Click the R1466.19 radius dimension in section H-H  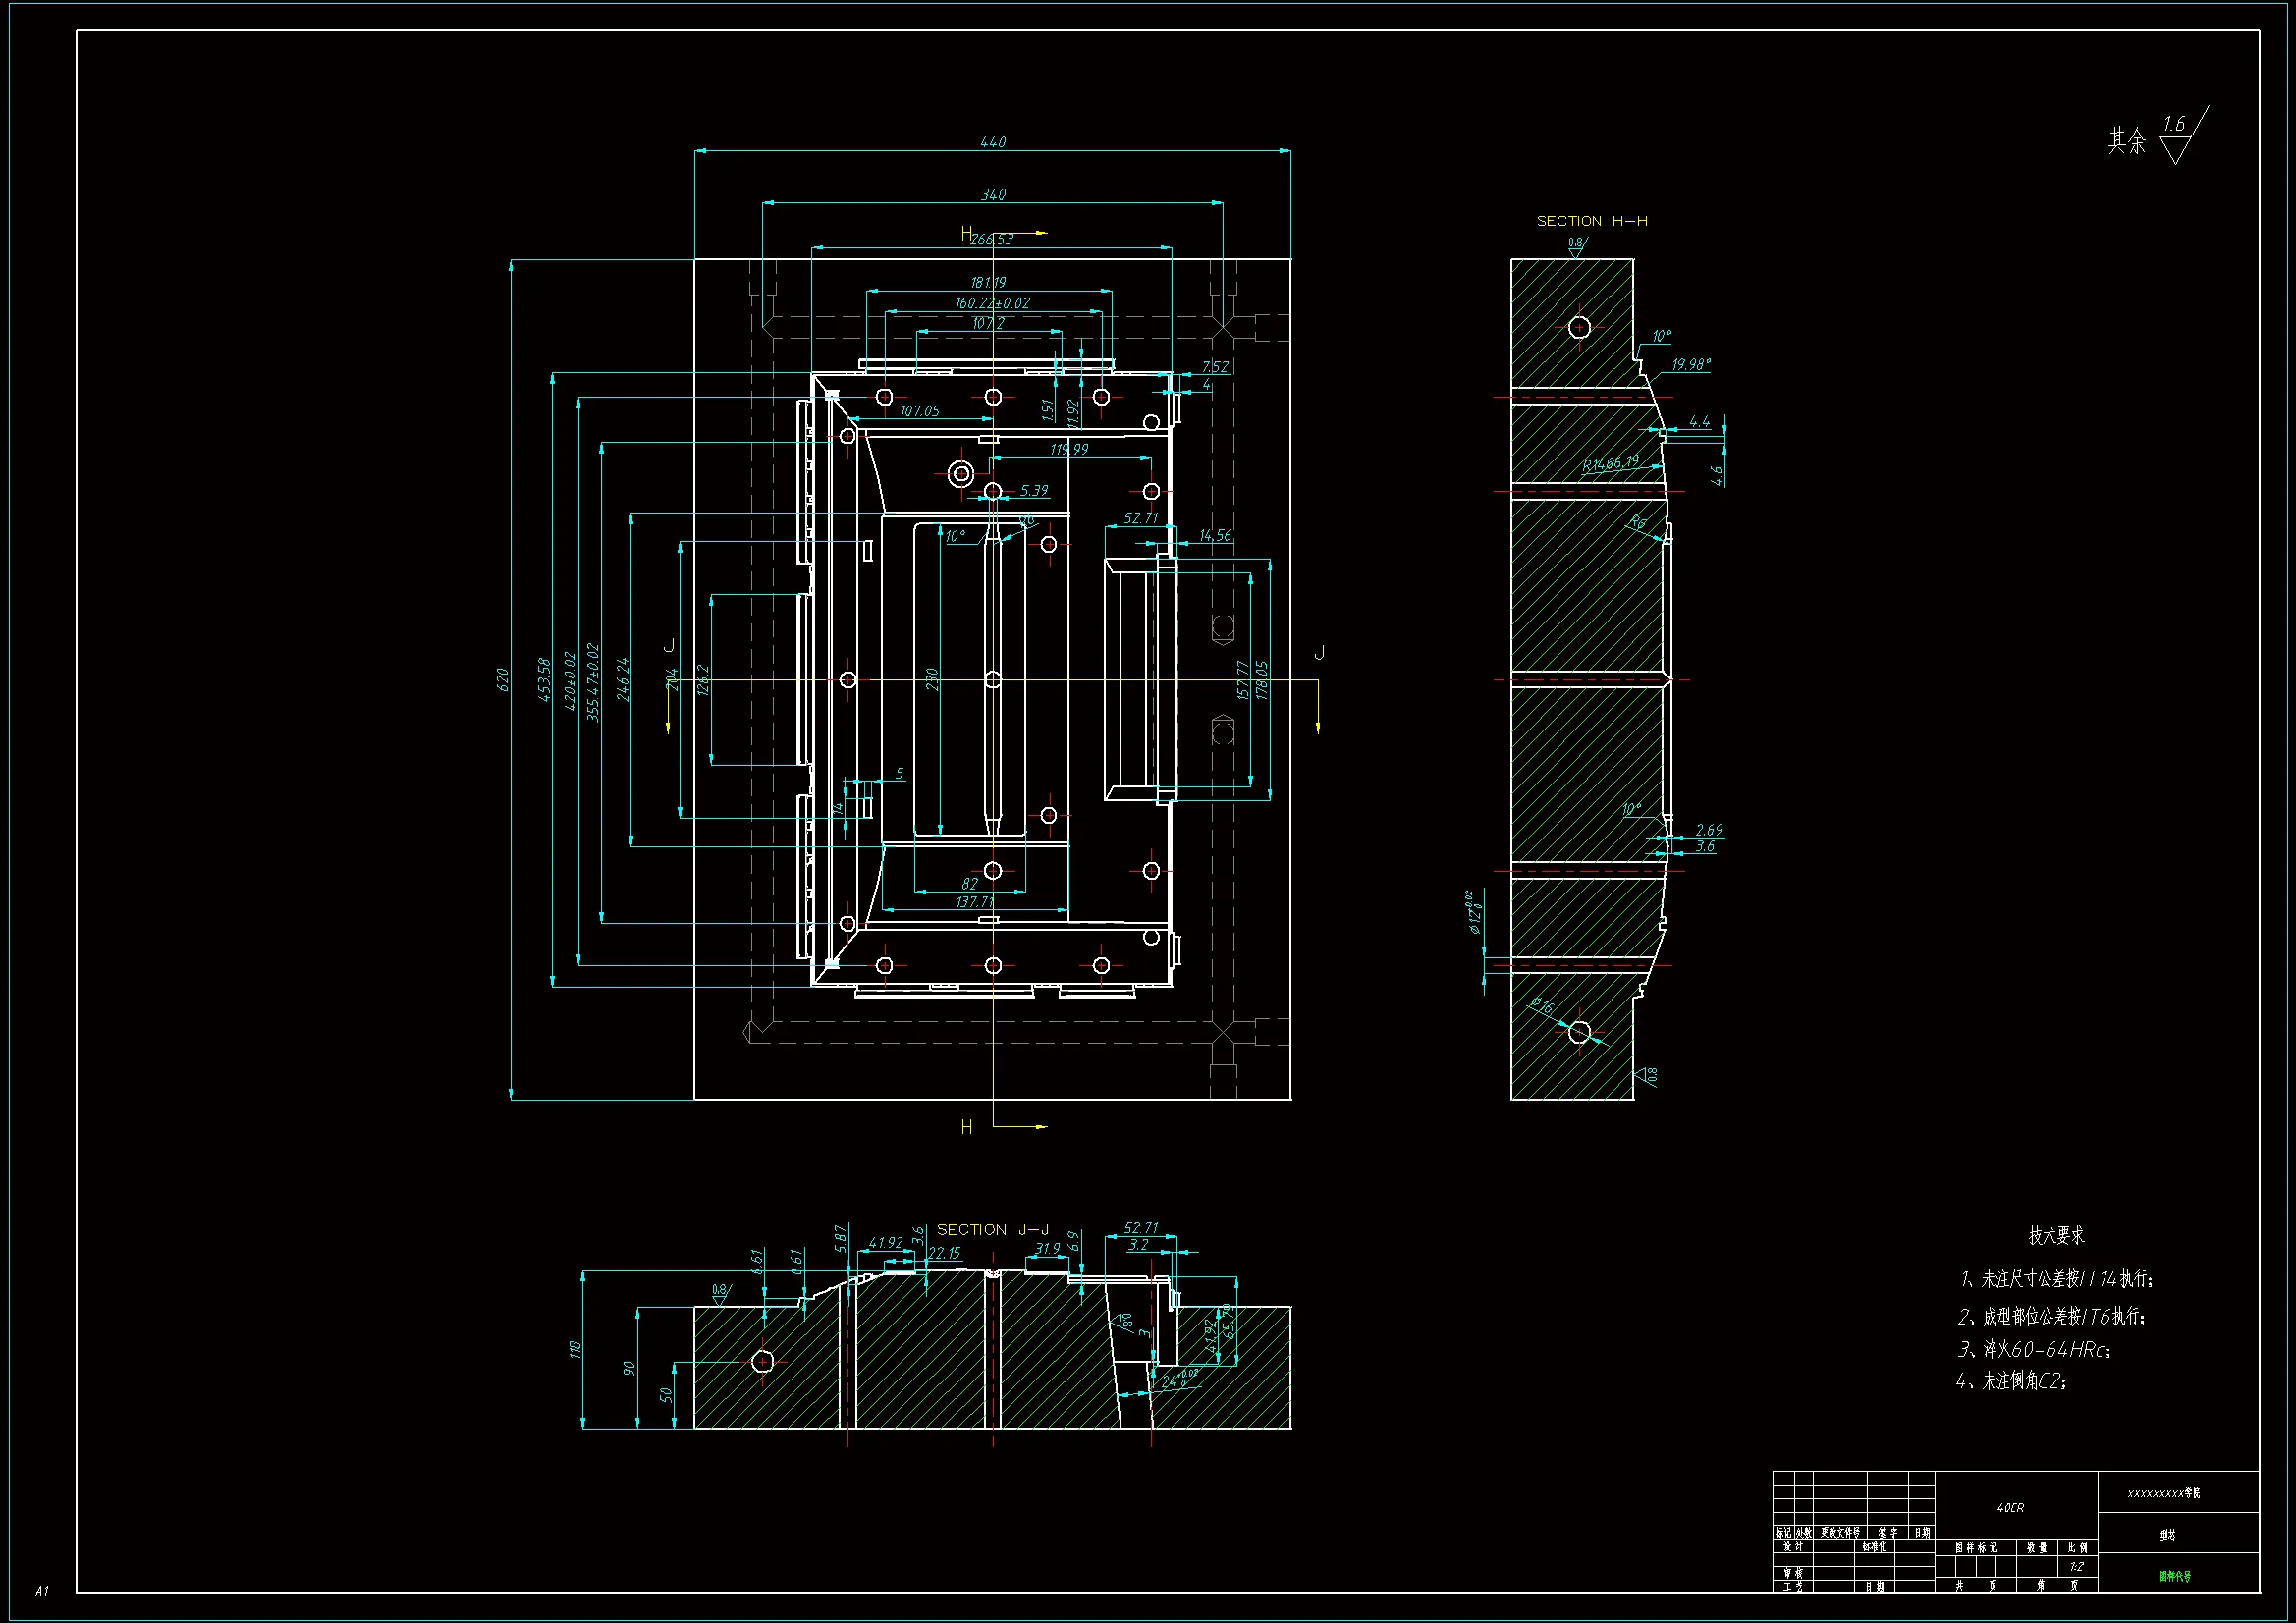pos(1610,463)
